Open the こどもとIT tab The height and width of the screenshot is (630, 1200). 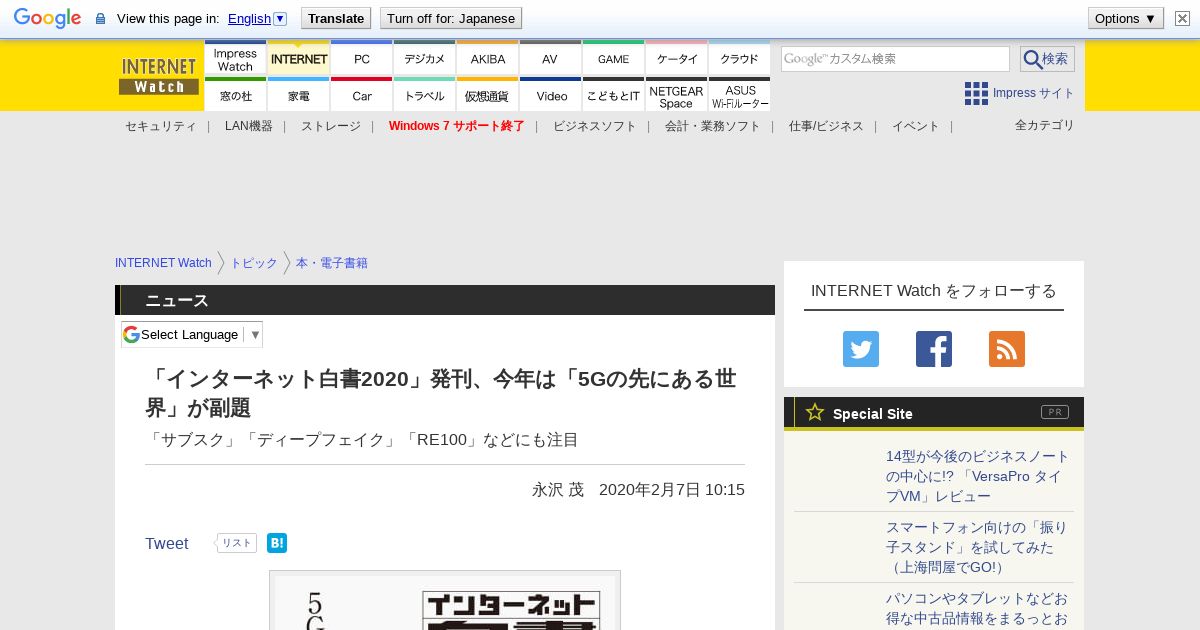point(614,95)
